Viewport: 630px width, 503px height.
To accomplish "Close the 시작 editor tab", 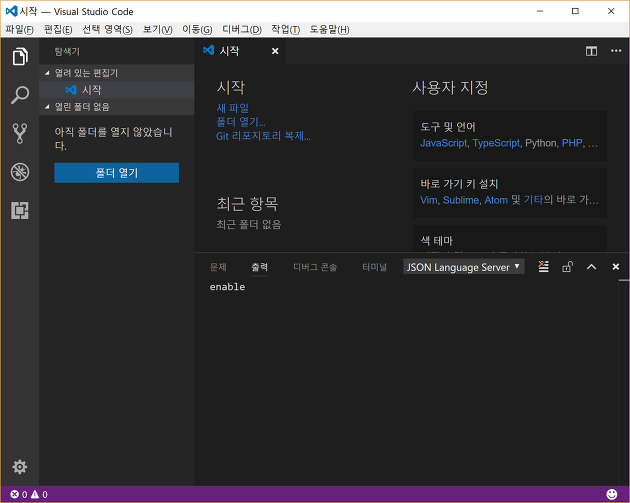I will tap(275, 51).
